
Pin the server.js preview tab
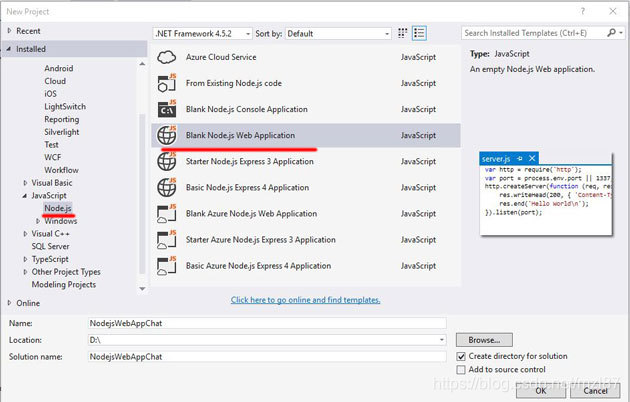520,159
